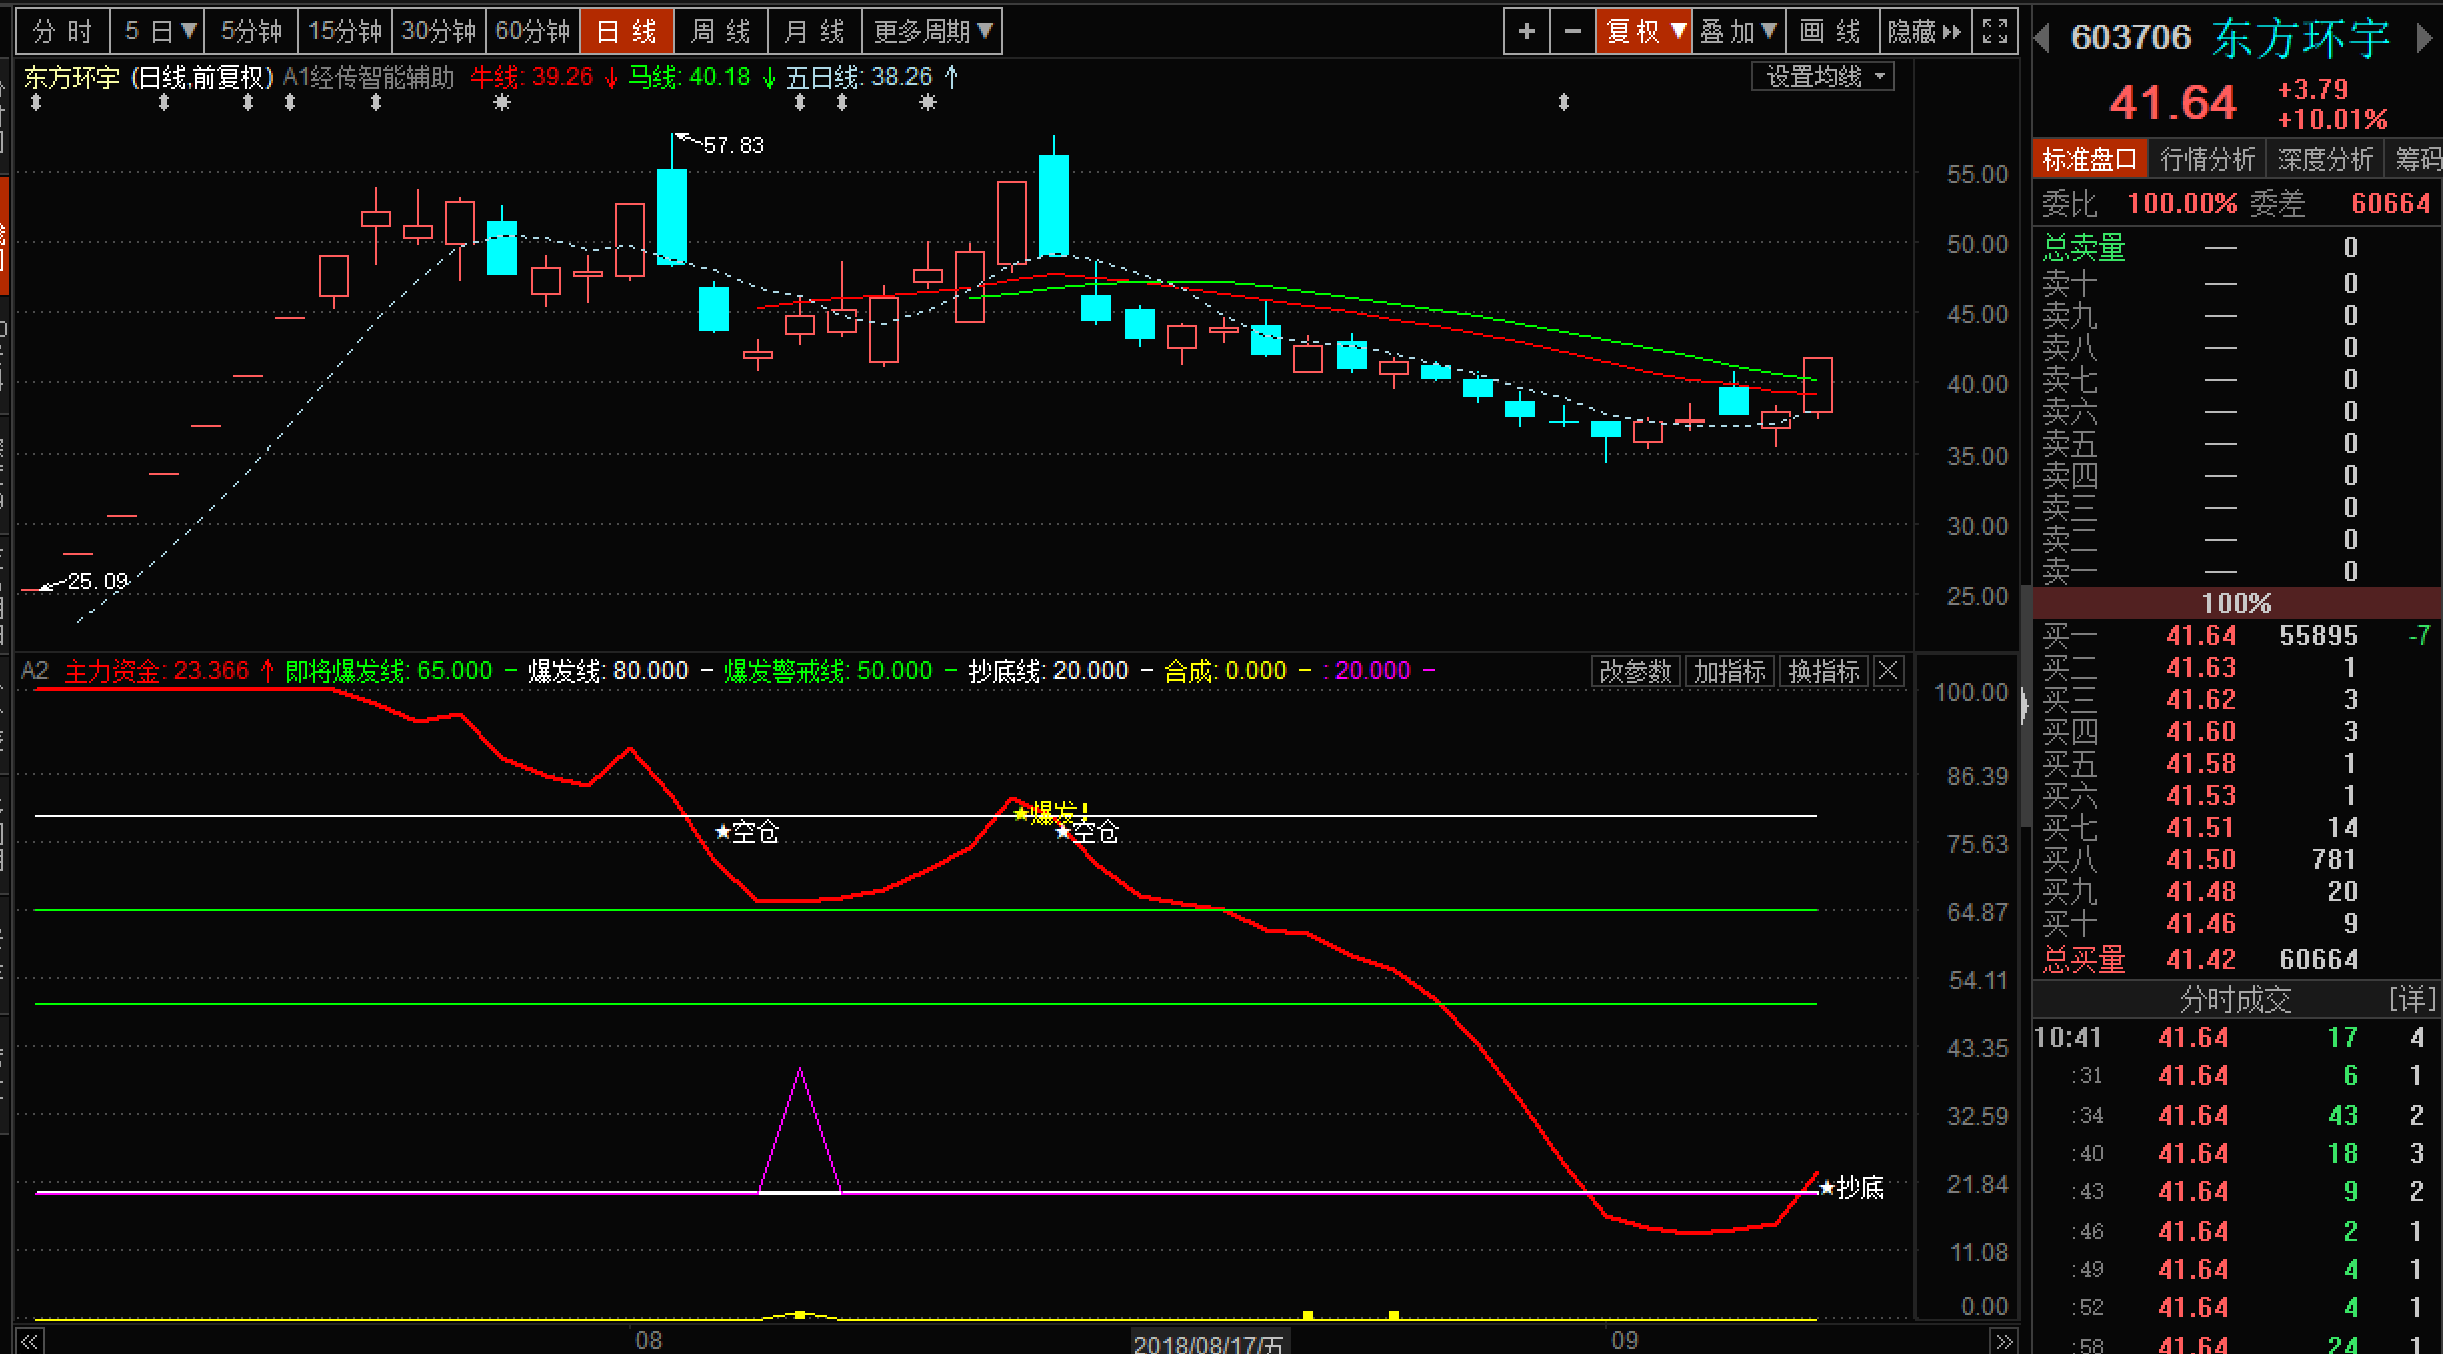Click the side panel collapse handle
This screenshot has width=2443, height=1354.
click(2025, 706)
